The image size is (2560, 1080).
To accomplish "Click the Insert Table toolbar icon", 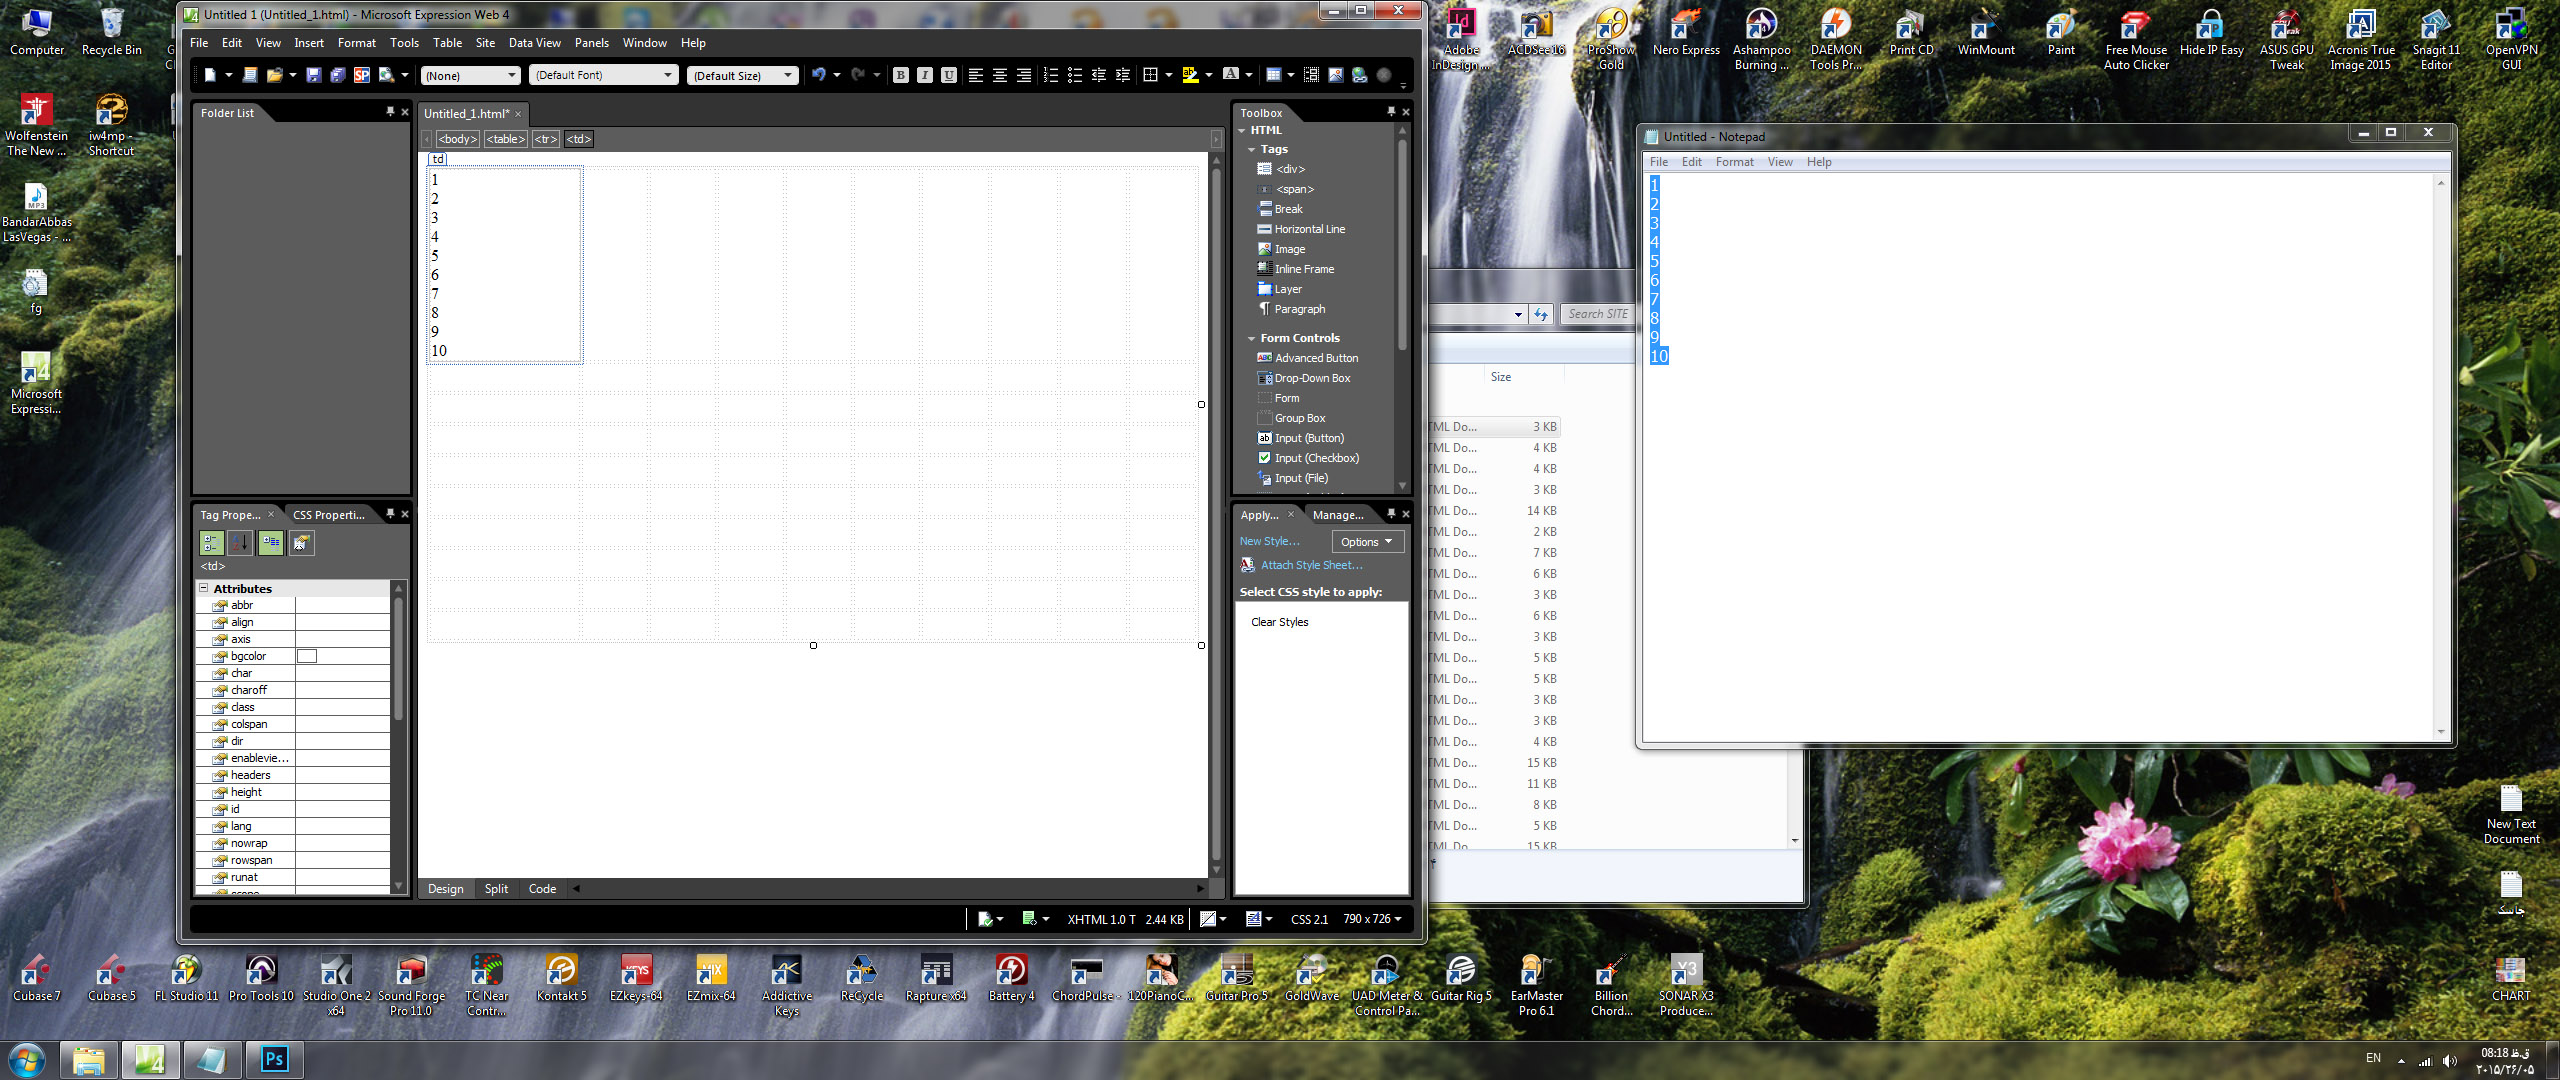I will pos(1273,75).
